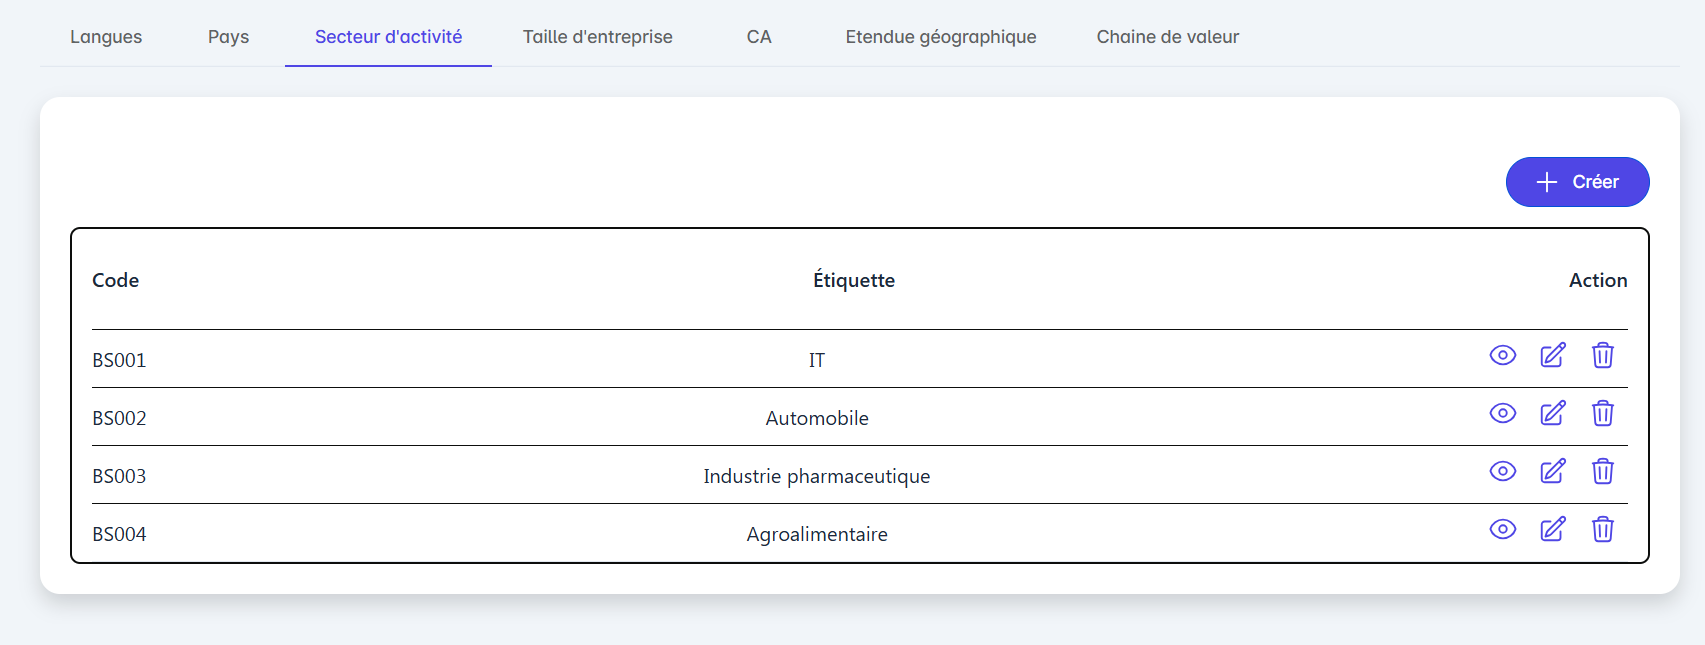Delete the Automobile sector row
Screen dimensions: 1705x645
[1602, 414]
